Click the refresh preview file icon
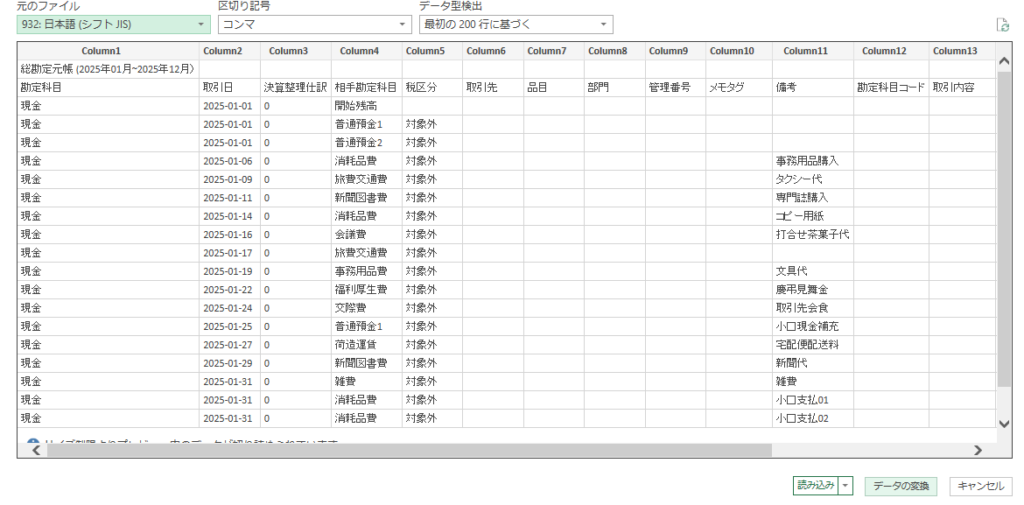The image size is (1024, 505). pyautogui.click(x=1003, y=25)
